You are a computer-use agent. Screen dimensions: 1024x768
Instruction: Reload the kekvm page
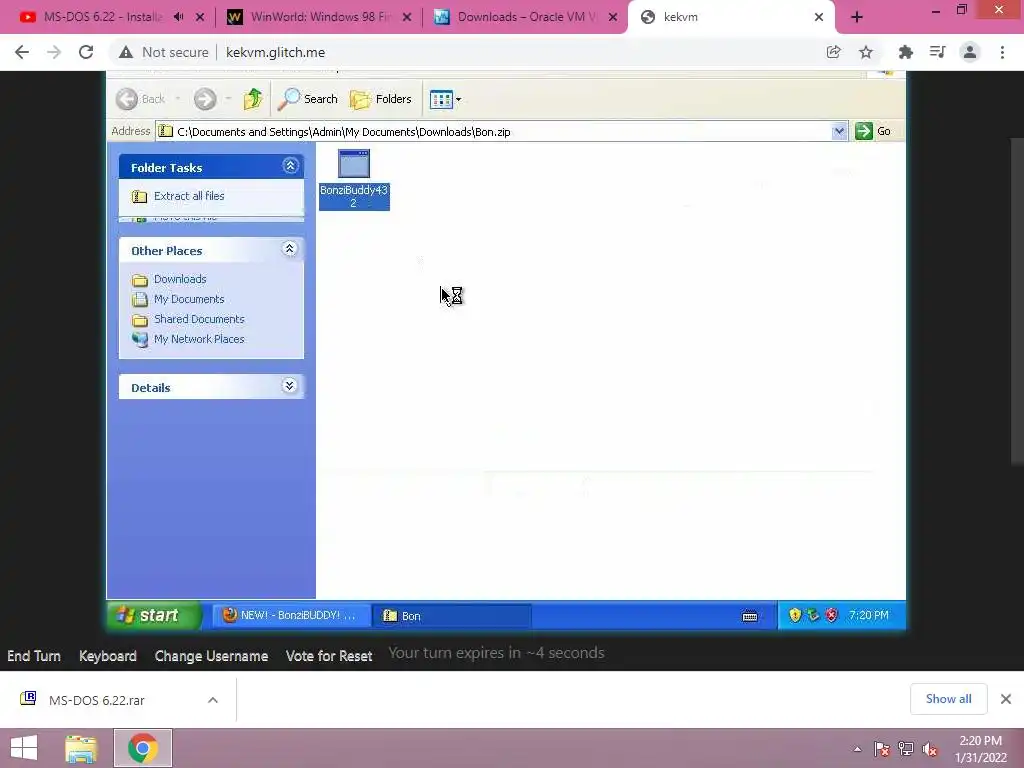tap(86, 52)
